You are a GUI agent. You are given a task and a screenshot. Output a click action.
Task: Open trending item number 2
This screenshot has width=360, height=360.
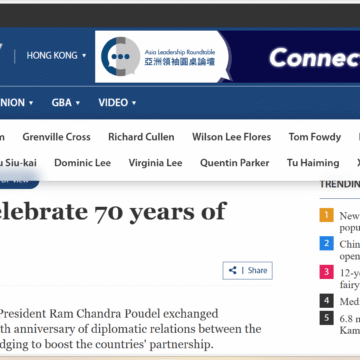tap(327, 243)
